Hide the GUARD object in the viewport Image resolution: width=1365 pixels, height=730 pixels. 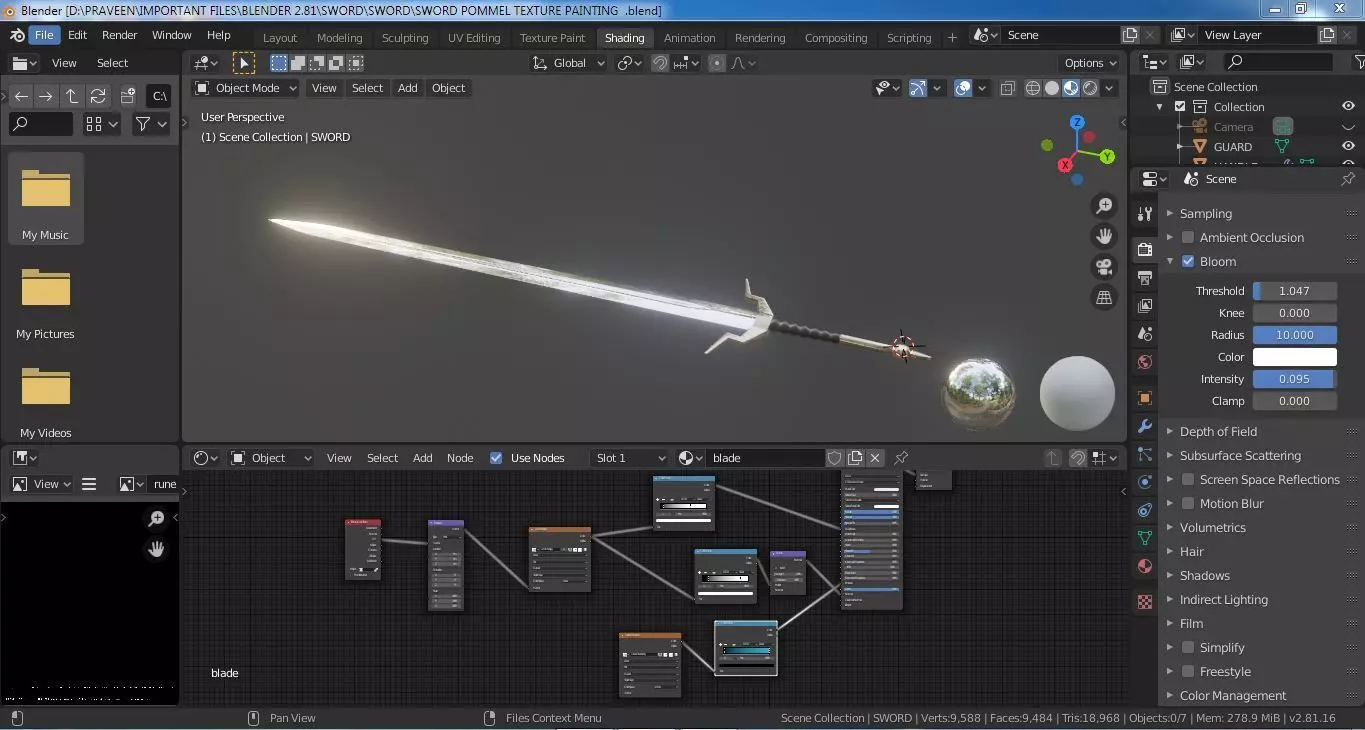[x=1348, y=147]
